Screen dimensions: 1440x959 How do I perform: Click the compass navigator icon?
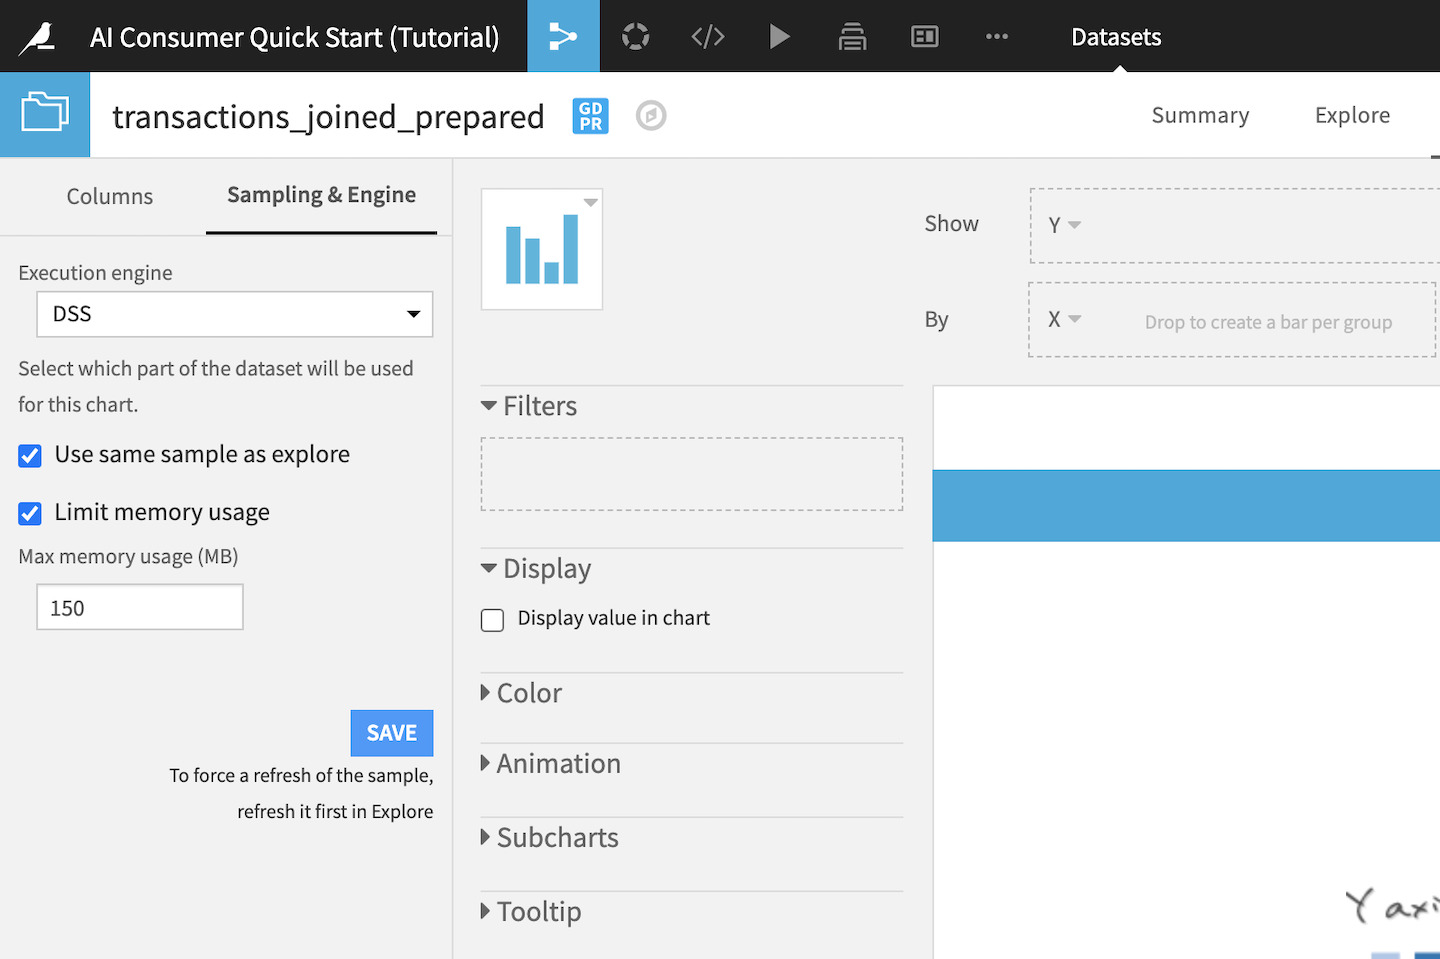651,116
